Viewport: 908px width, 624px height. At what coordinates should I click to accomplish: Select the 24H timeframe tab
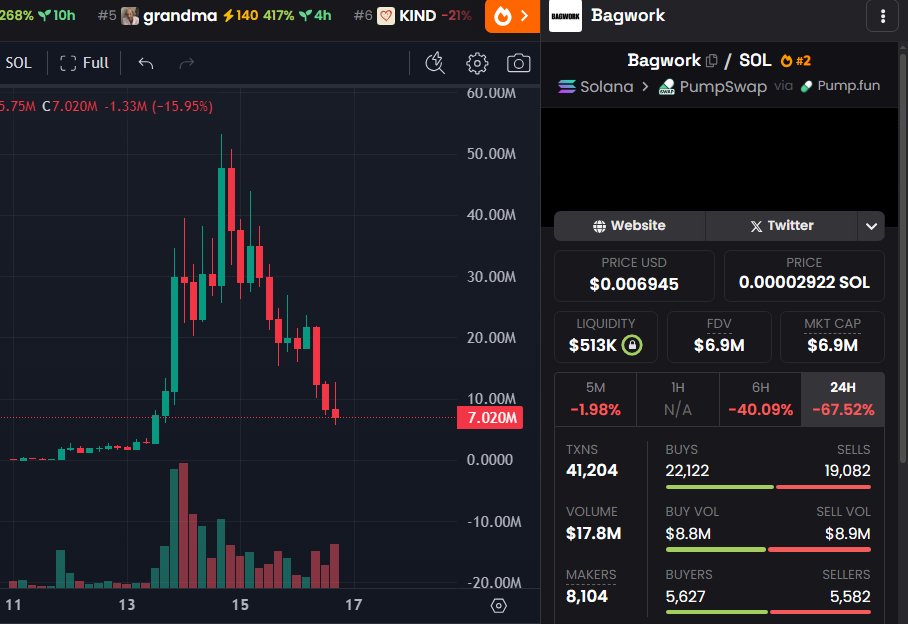(843, 399)
